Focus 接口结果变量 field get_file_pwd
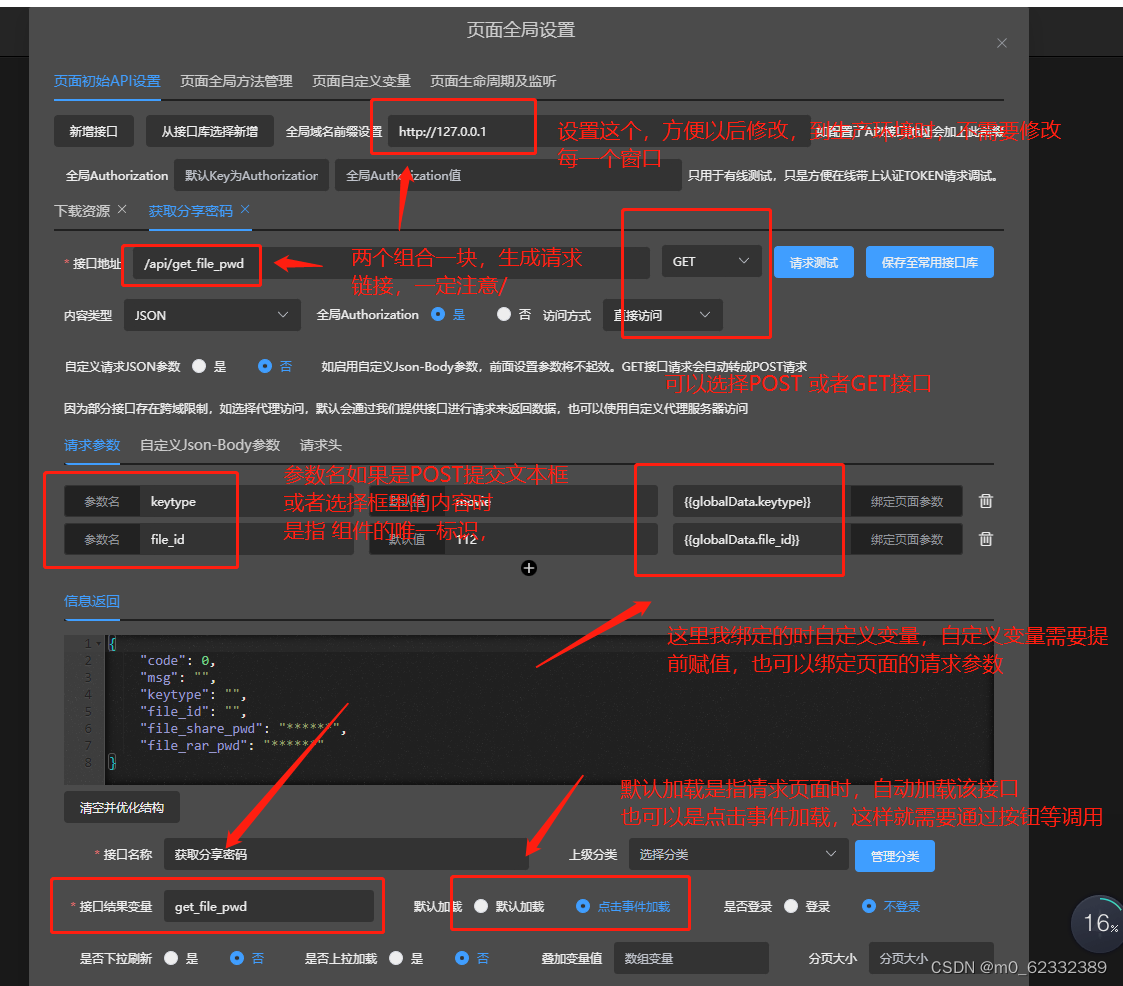The image size is (1123, 986). (x=269, y=907)
